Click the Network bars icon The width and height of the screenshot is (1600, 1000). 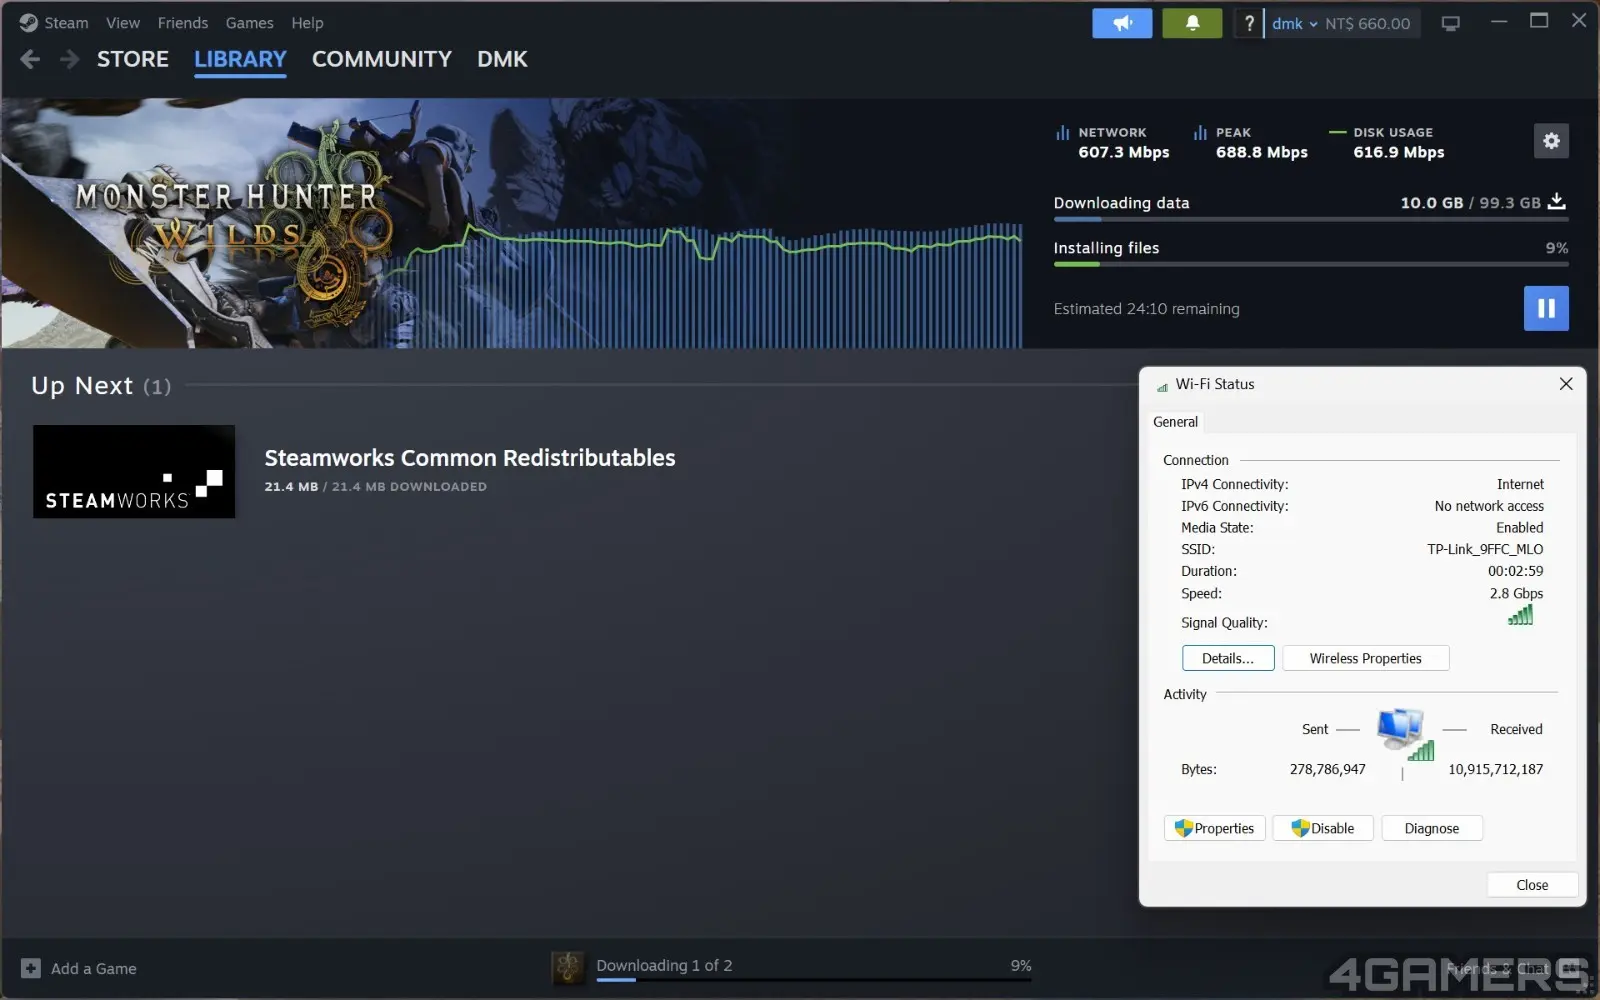(1062, 132)
